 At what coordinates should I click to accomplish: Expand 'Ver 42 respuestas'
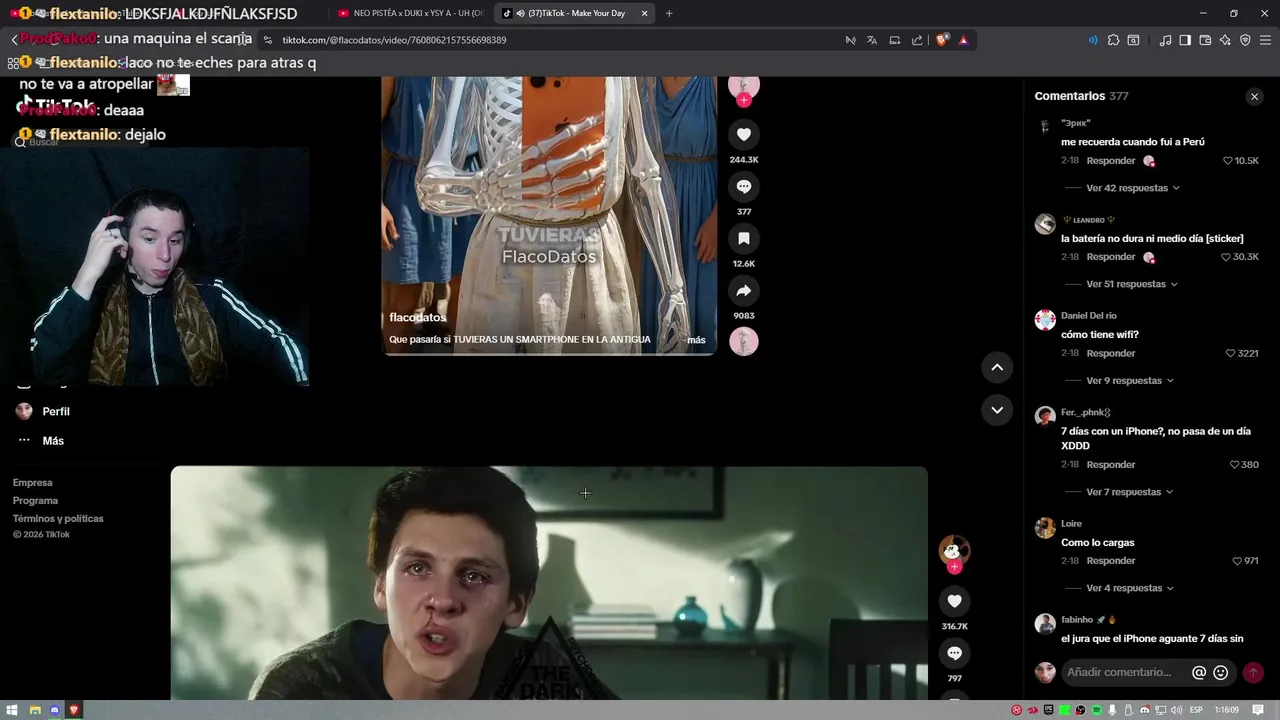click(x=1133, y=188)
